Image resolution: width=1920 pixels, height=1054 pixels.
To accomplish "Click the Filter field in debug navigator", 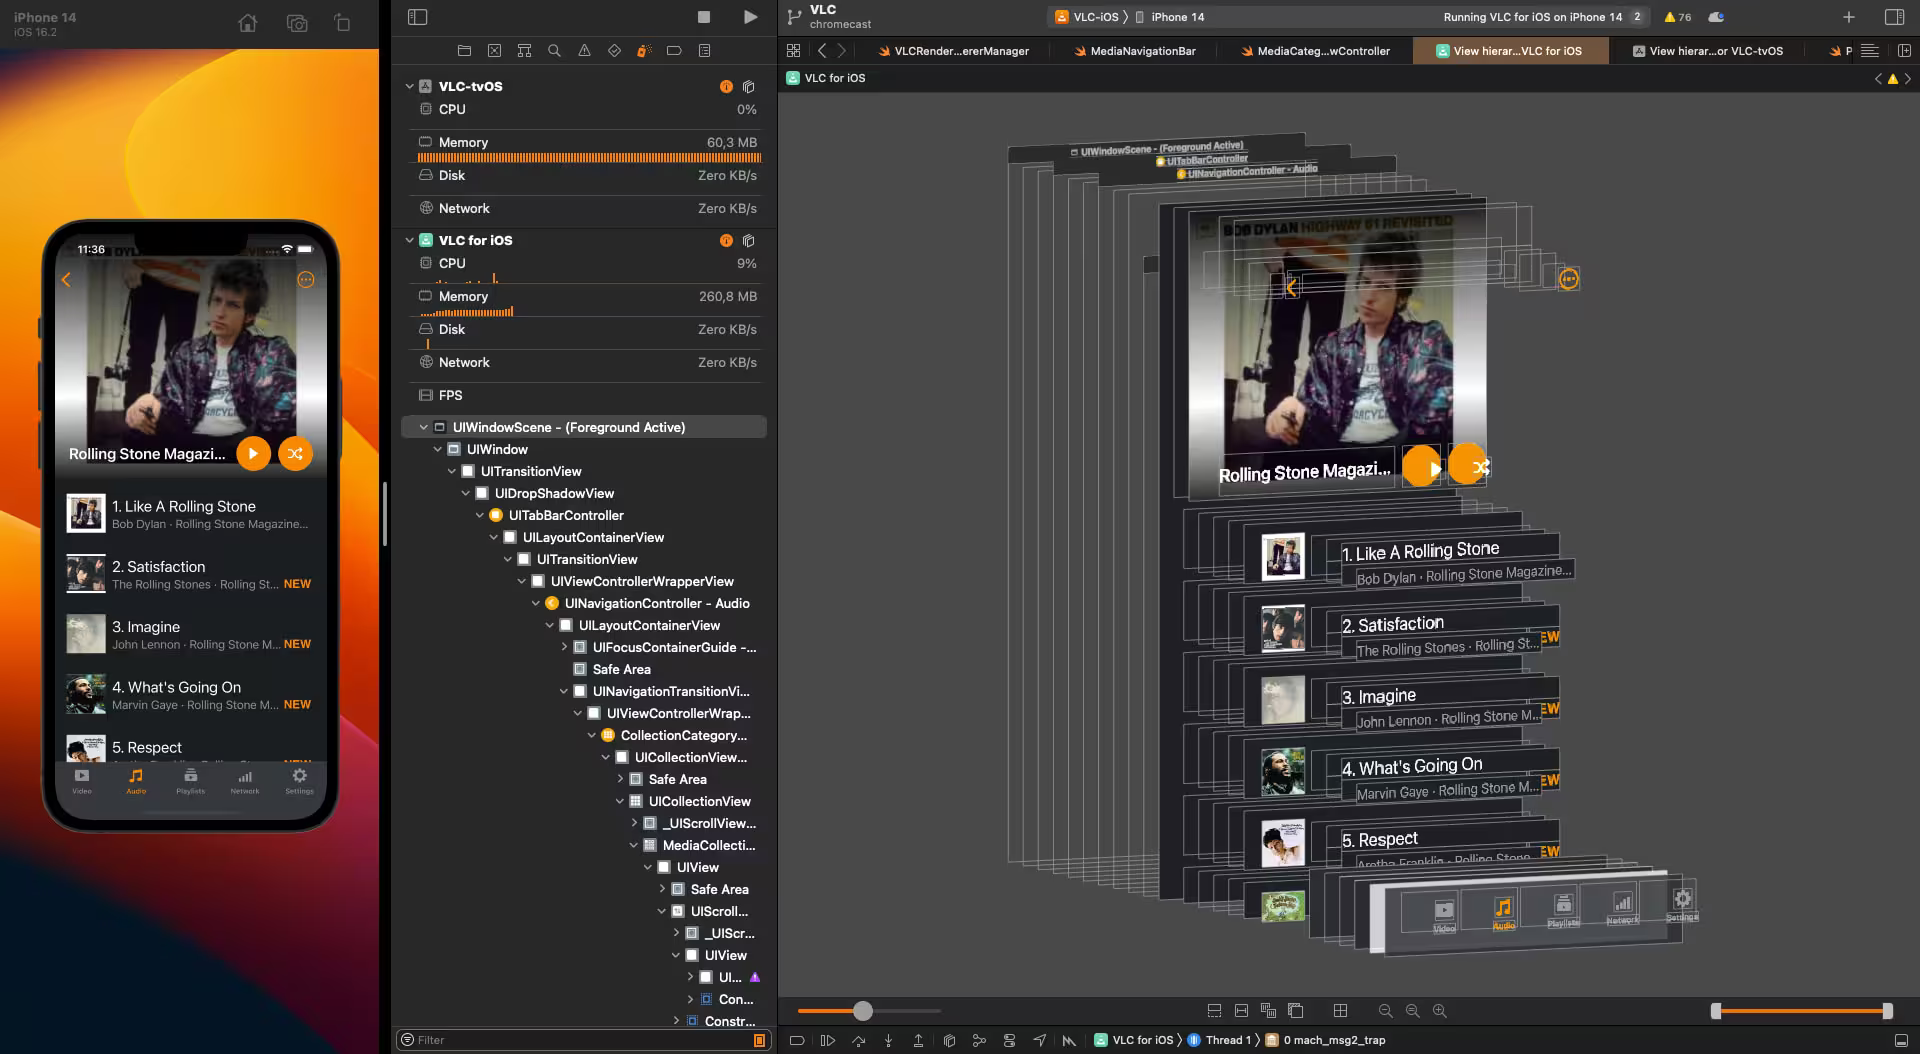I will (x=584, y=1040).
